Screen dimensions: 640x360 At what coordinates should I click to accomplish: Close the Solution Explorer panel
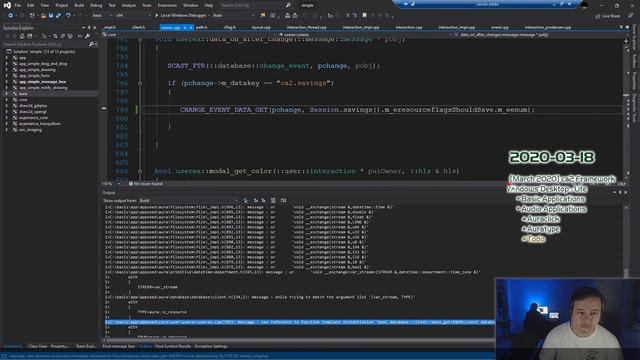95,28
